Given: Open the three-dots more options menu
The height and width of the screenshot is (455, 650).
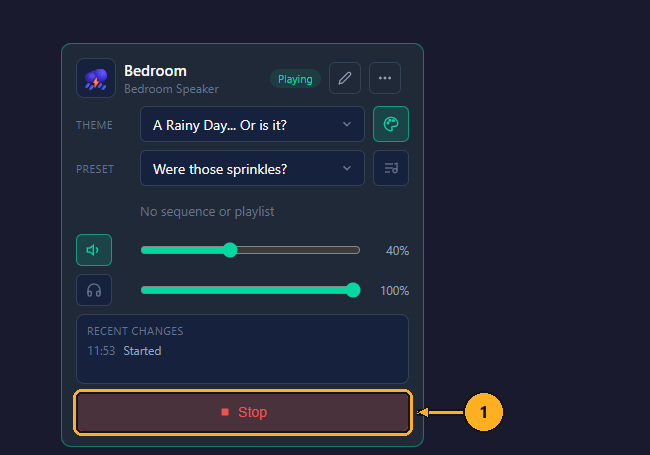Looking at the screenshot, I should (385, 78).
